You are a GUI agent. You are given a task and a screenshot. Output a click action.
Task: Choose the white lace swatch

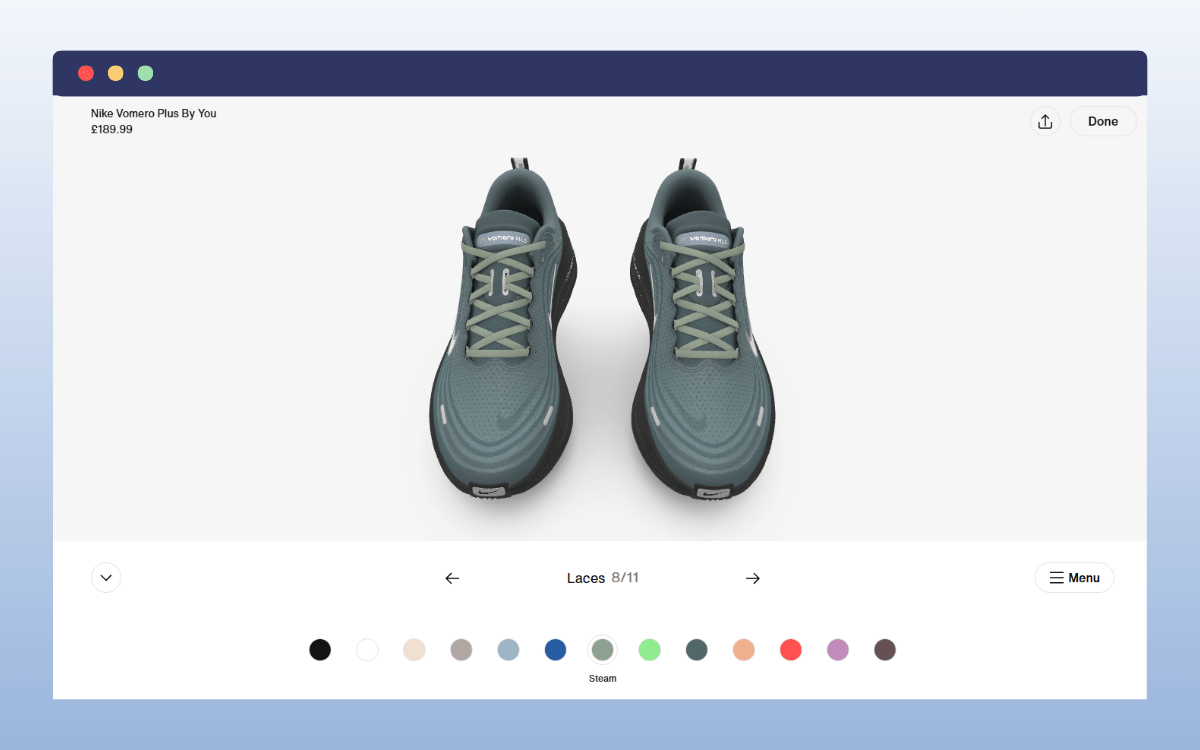click(x=367, y=649)
